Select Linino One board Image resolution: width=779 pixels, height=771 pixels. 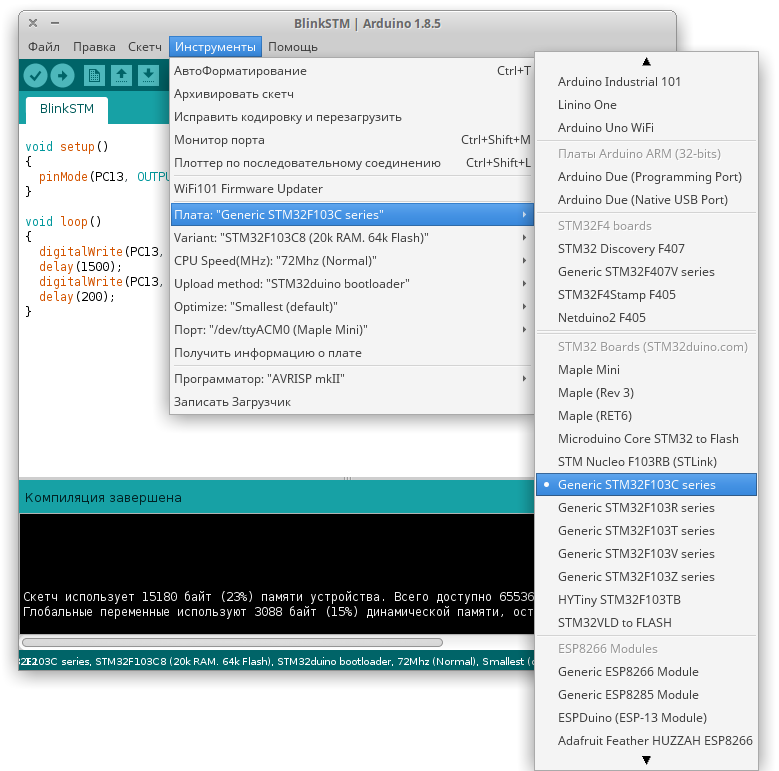click(646, 105)
